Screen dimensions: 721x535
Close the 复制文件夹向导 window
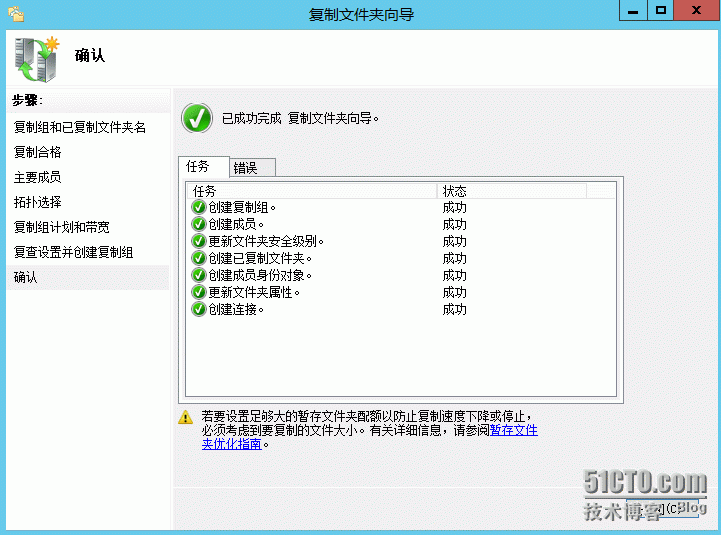[696, 11]
